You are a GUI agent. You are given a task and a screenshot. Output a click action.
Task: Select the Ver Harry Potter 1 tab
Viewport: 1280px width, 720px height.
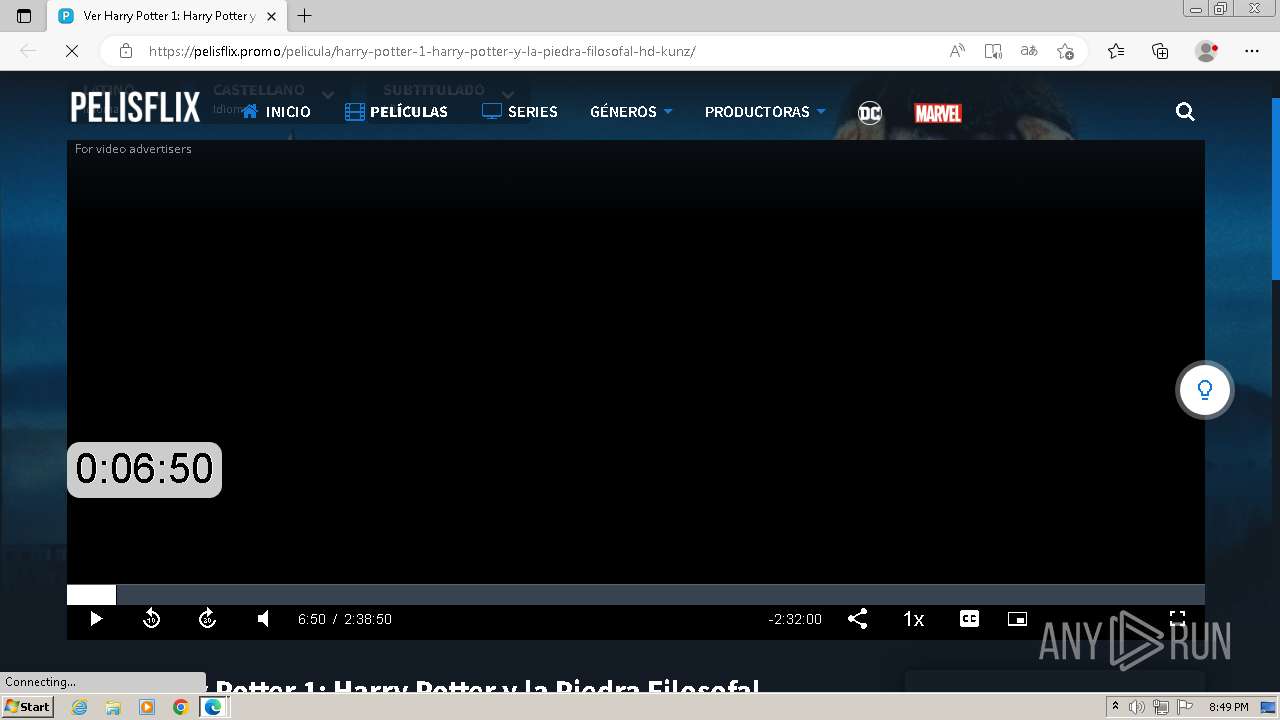point(168,16)
